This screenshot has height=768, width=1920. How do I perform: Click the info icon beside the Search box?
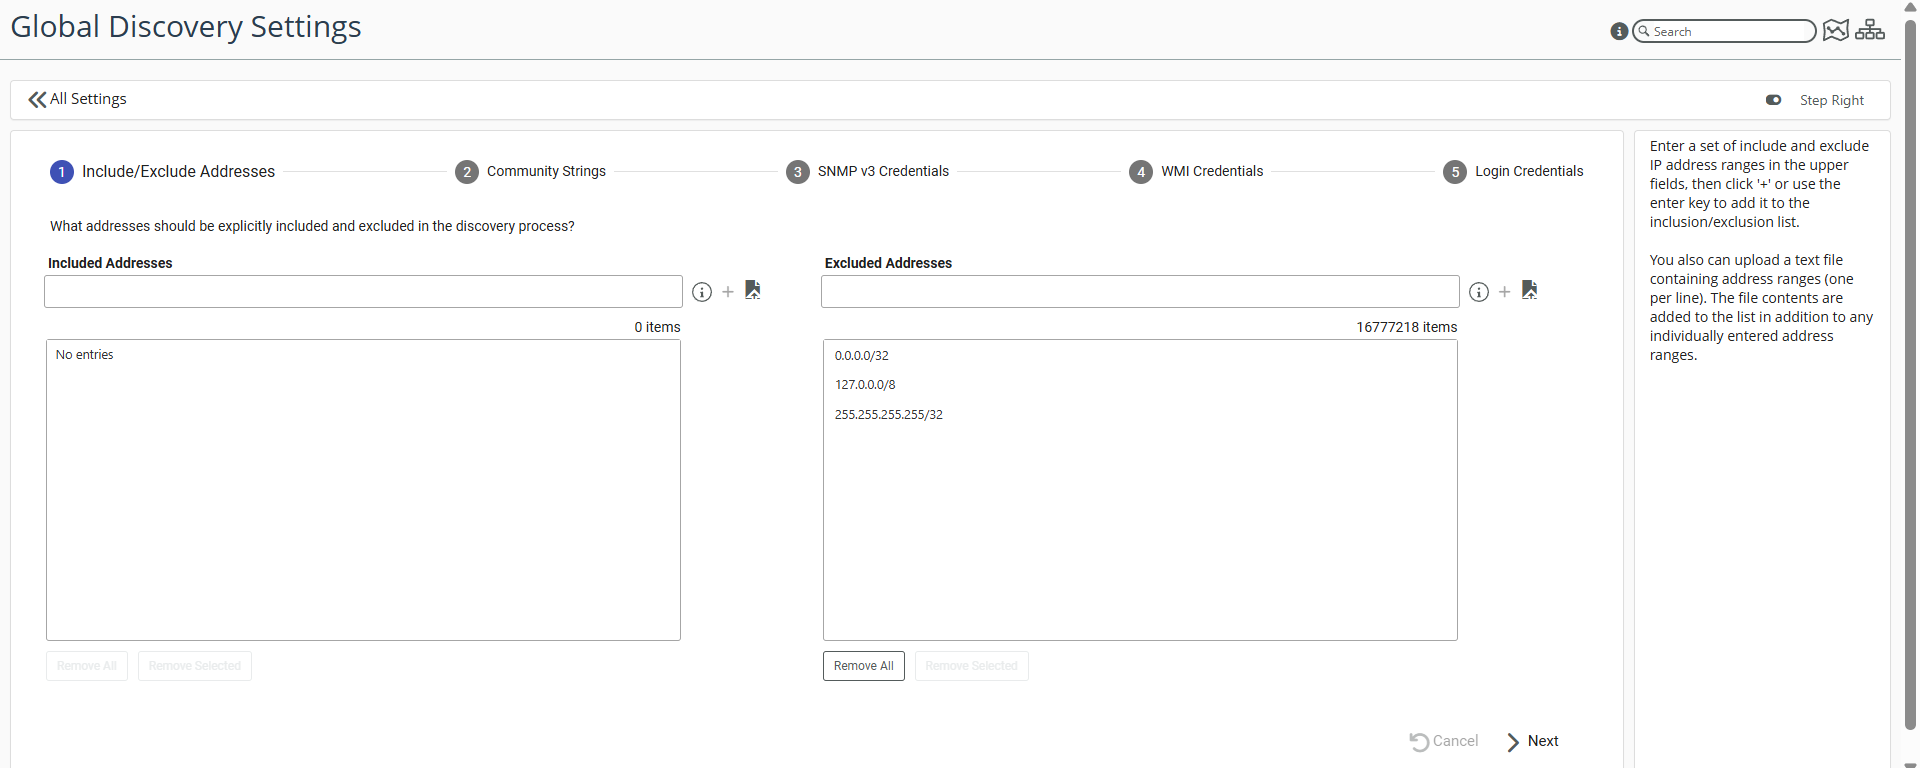[x=1619, y=31]
